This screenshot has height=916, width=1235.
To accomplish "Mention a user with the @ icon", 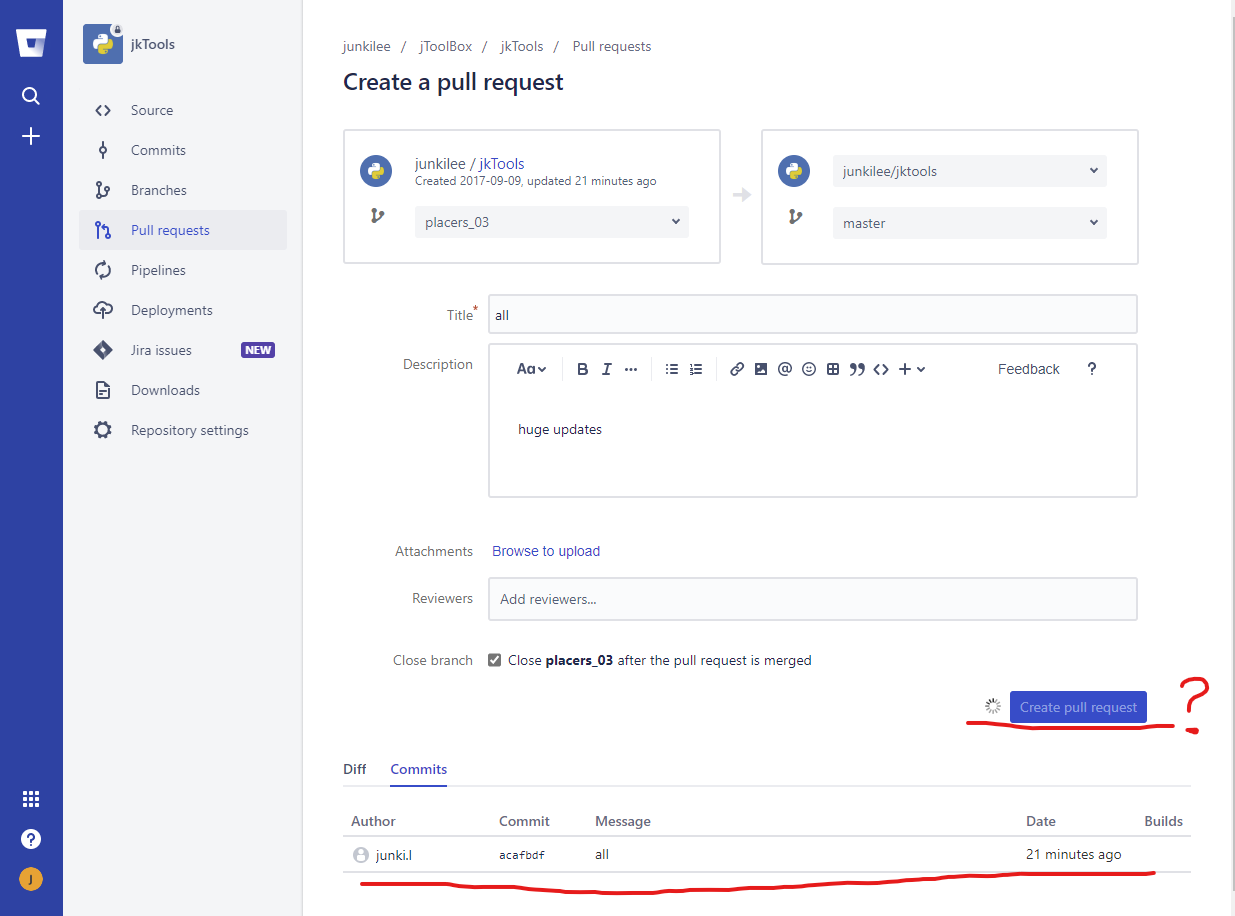I will point(785,368).
